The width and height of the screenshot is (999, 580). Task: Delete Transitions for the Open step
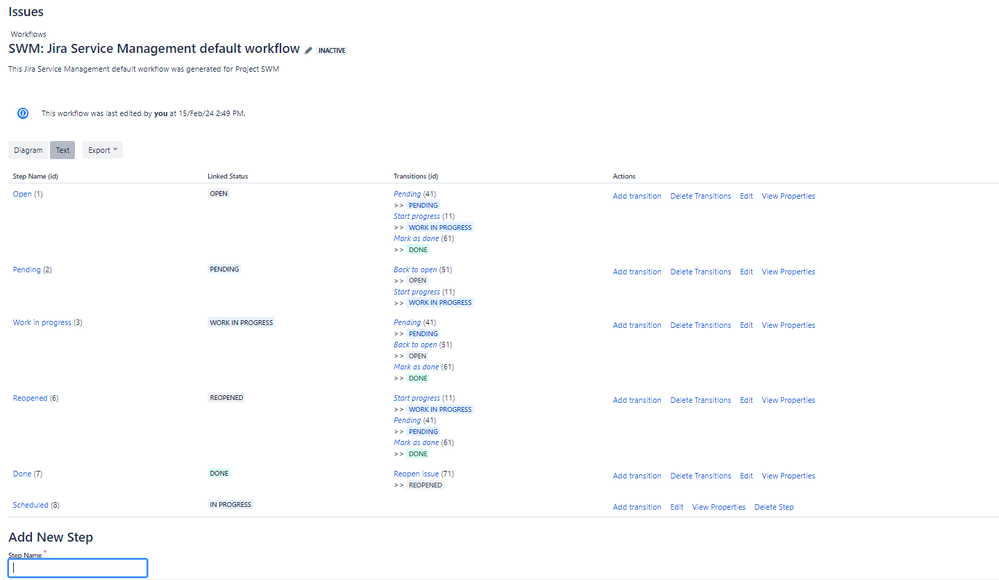(x=701, y=196)
